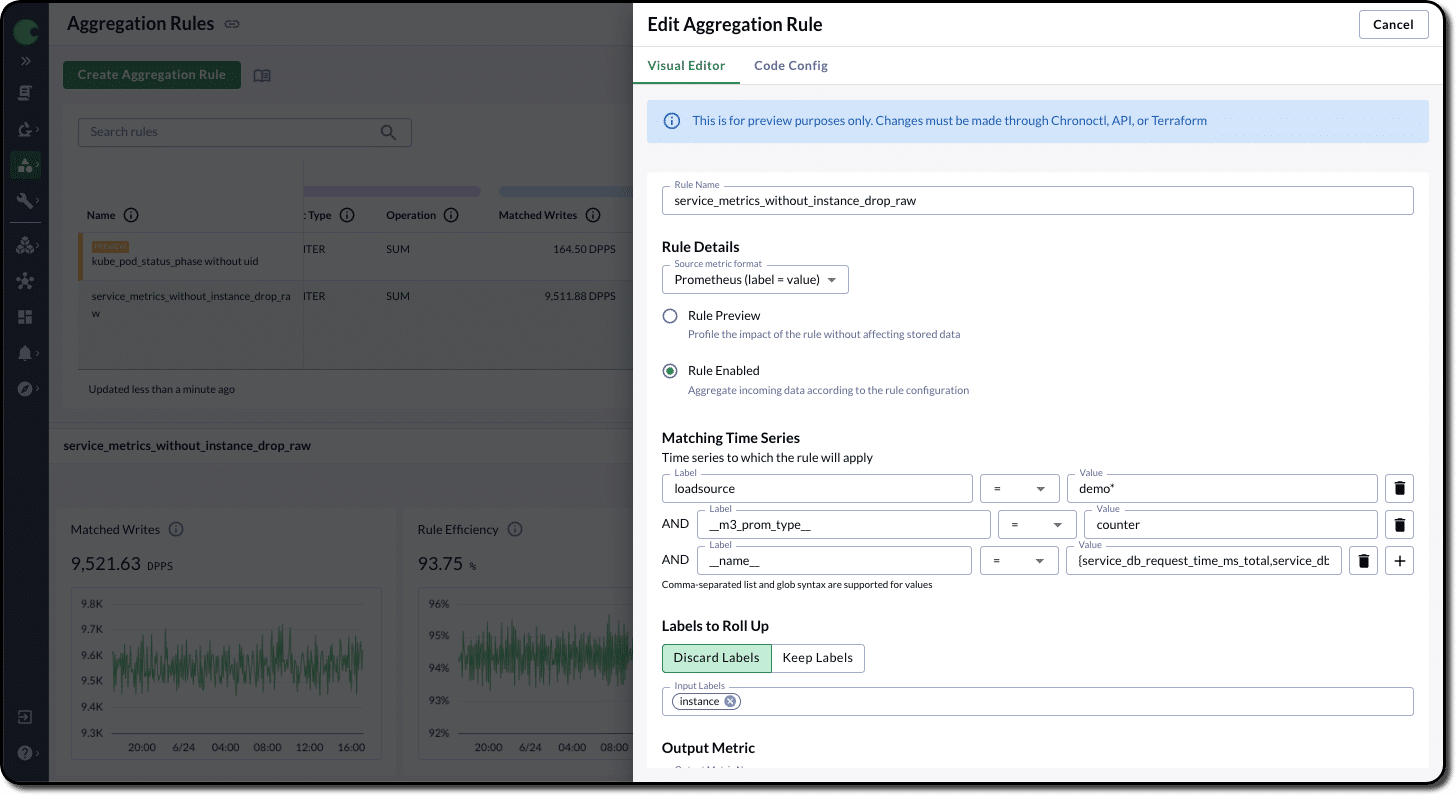Open operator dropdown for loadsource row
The image size is (1456, 795).
tap(1019, 489)
